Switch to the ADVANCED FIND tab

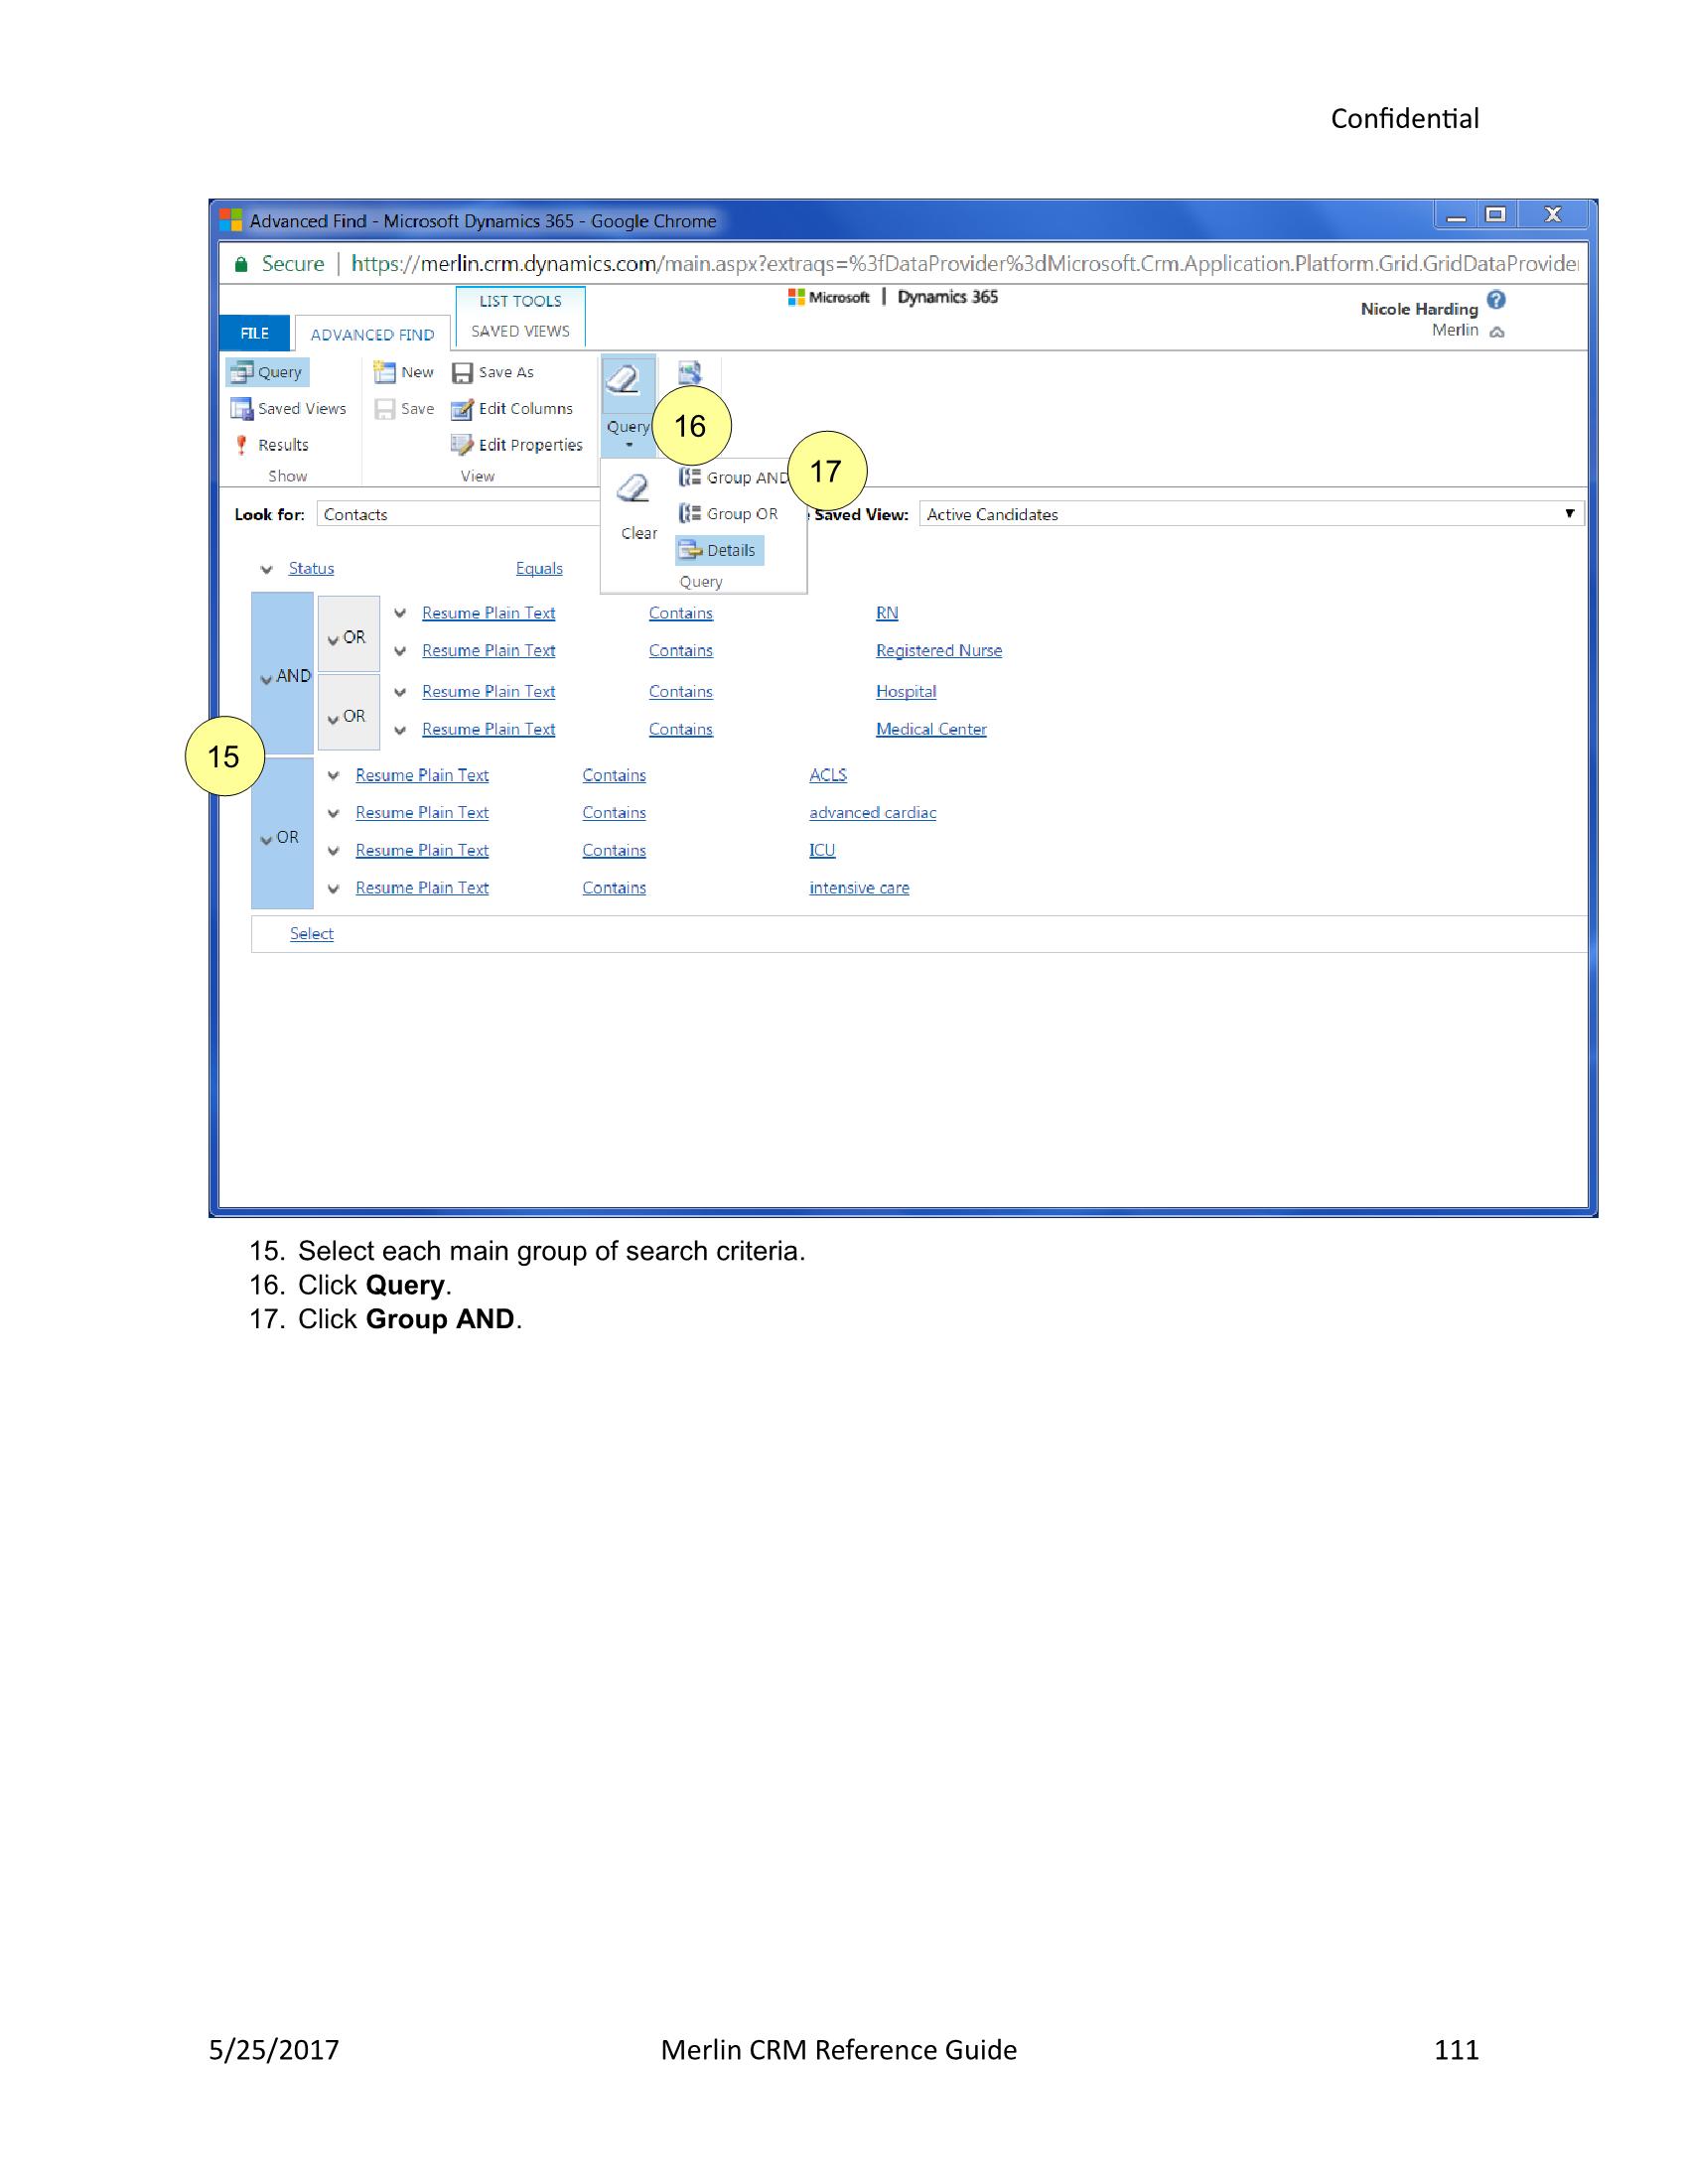tap(374, 334)
